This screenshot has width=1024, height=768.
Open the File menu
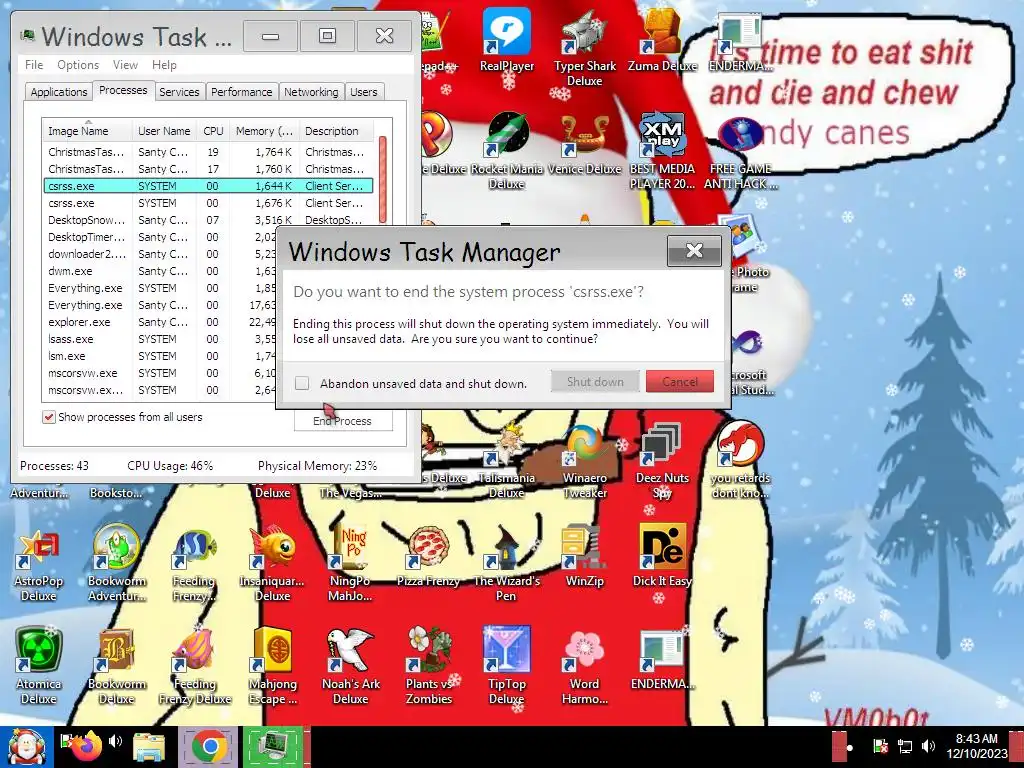pyautogui.click(x=34, y=65)
